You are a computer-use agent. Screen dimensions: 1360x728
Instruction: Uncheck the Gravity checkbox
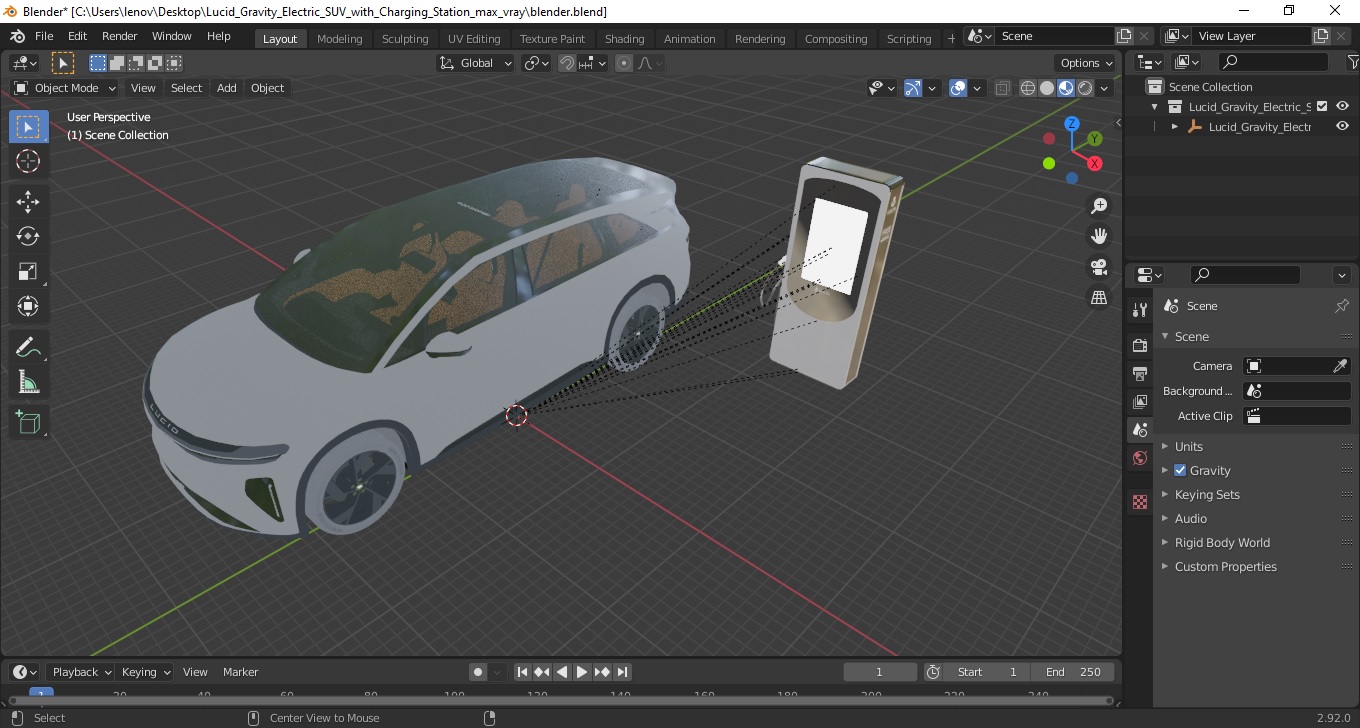[1180, 470]
